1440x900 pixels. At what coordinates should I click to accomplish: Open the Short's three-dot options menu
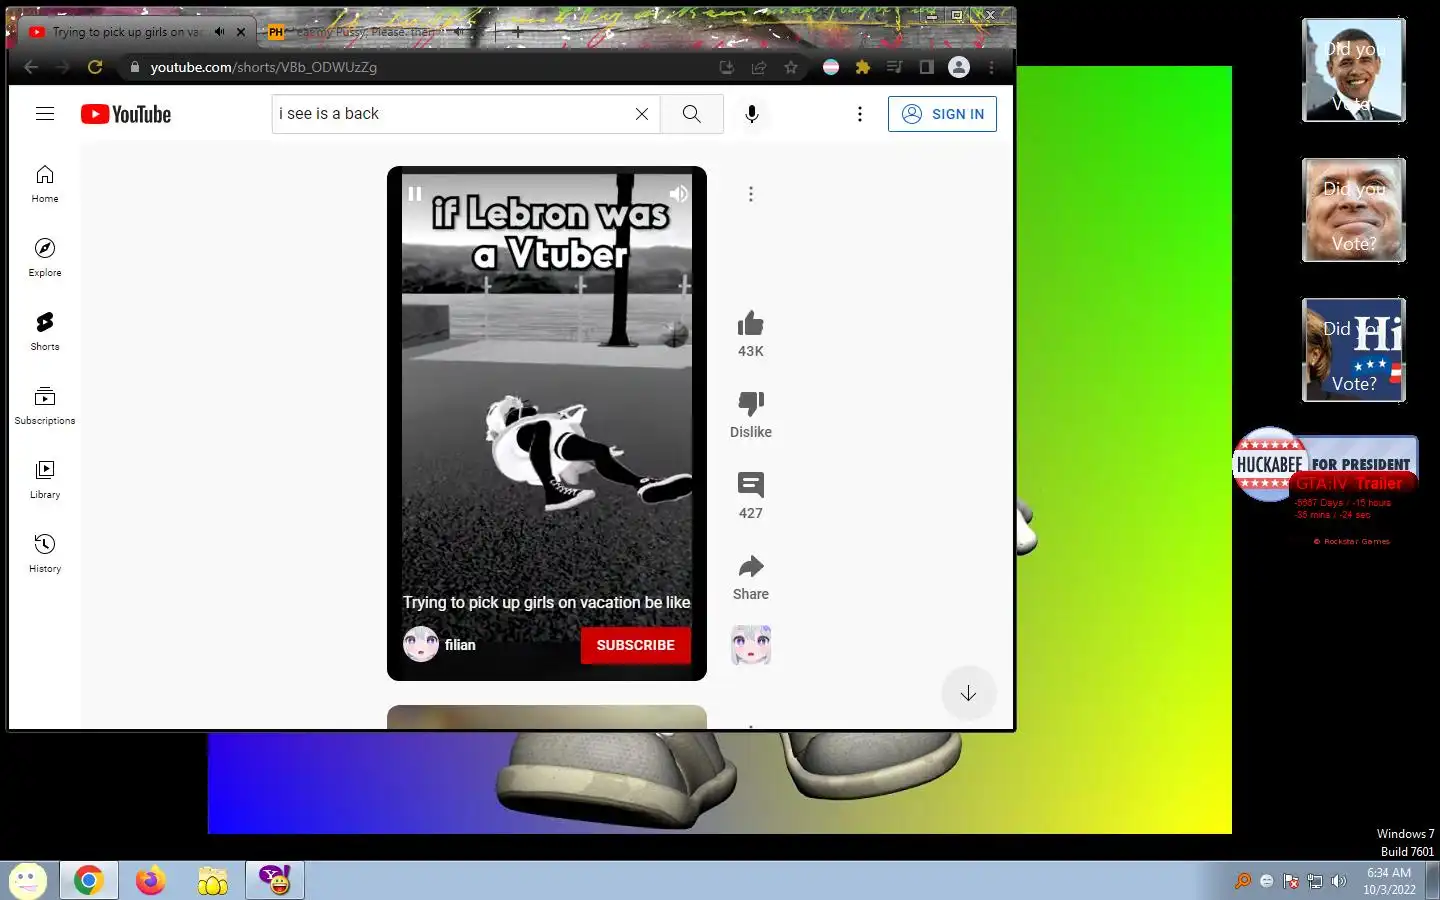coord(751,194)
